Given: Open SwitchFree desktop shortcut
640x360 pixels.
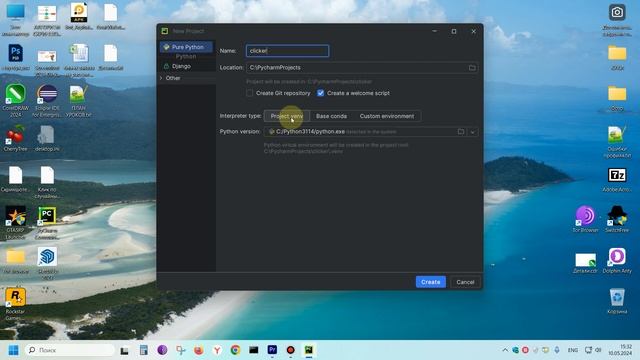Looking at the screenshot, I should pyautogui.click(x=617, y=219).
